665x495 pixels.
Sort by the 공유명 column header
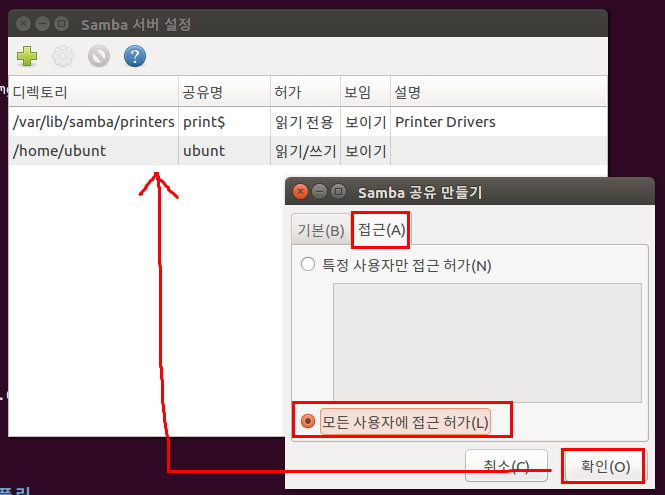tap(224, 92)
